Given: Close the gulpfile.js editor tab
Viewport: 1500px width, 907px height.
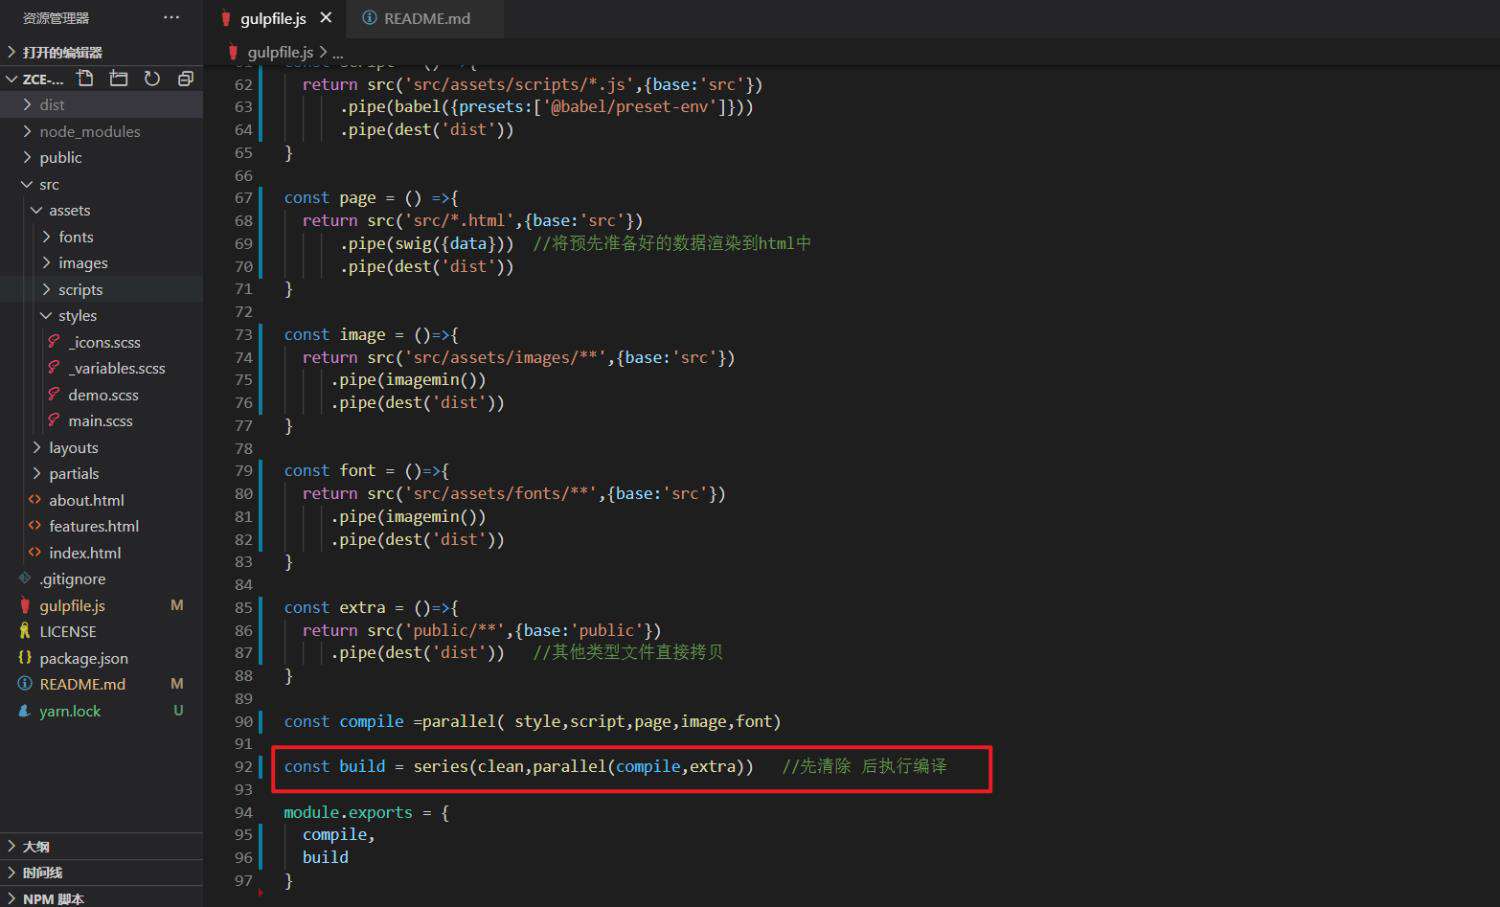Looking at the screenshot, I should [326, 18].
